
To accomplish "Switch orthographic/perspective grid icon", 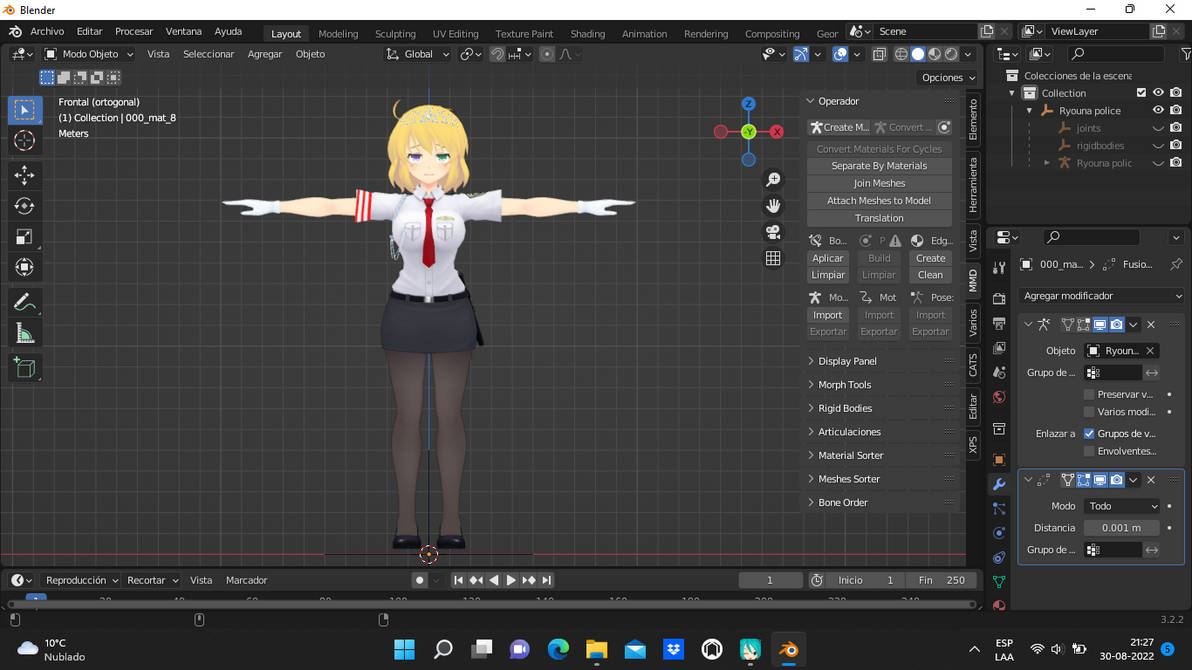I will pos(773,259).
